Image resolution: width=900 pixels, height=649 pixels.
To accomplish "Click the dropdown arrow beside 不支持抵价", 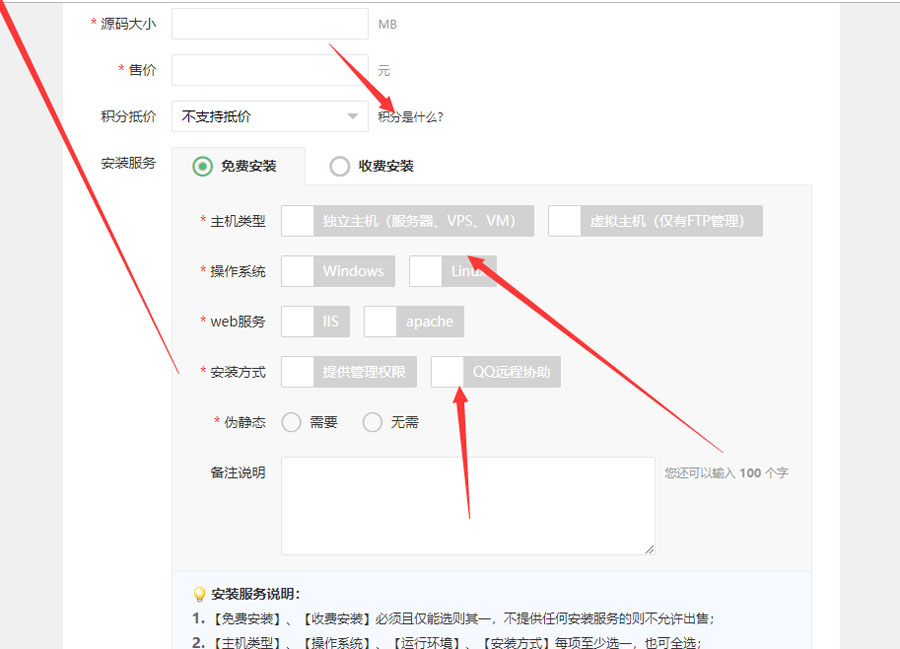I will coord(352,117).
